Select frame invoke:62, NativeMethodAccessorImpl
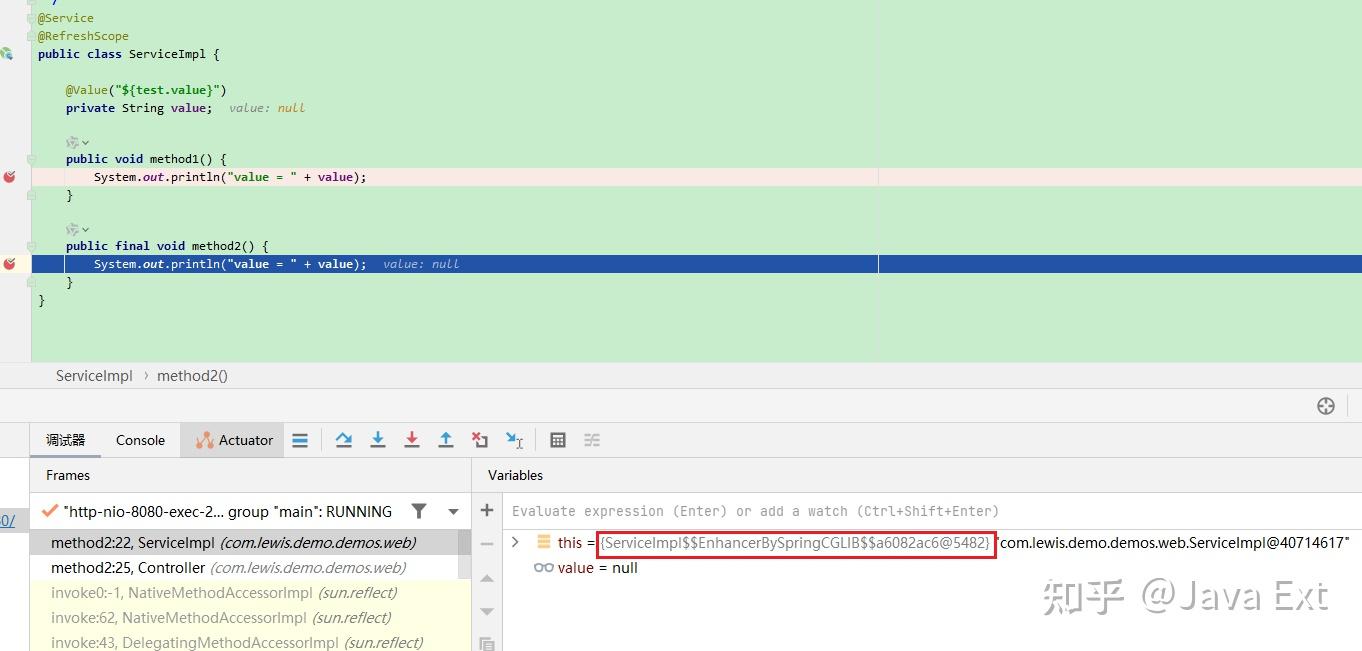This screenshot has width=1362, height=651. pos(244,618)
